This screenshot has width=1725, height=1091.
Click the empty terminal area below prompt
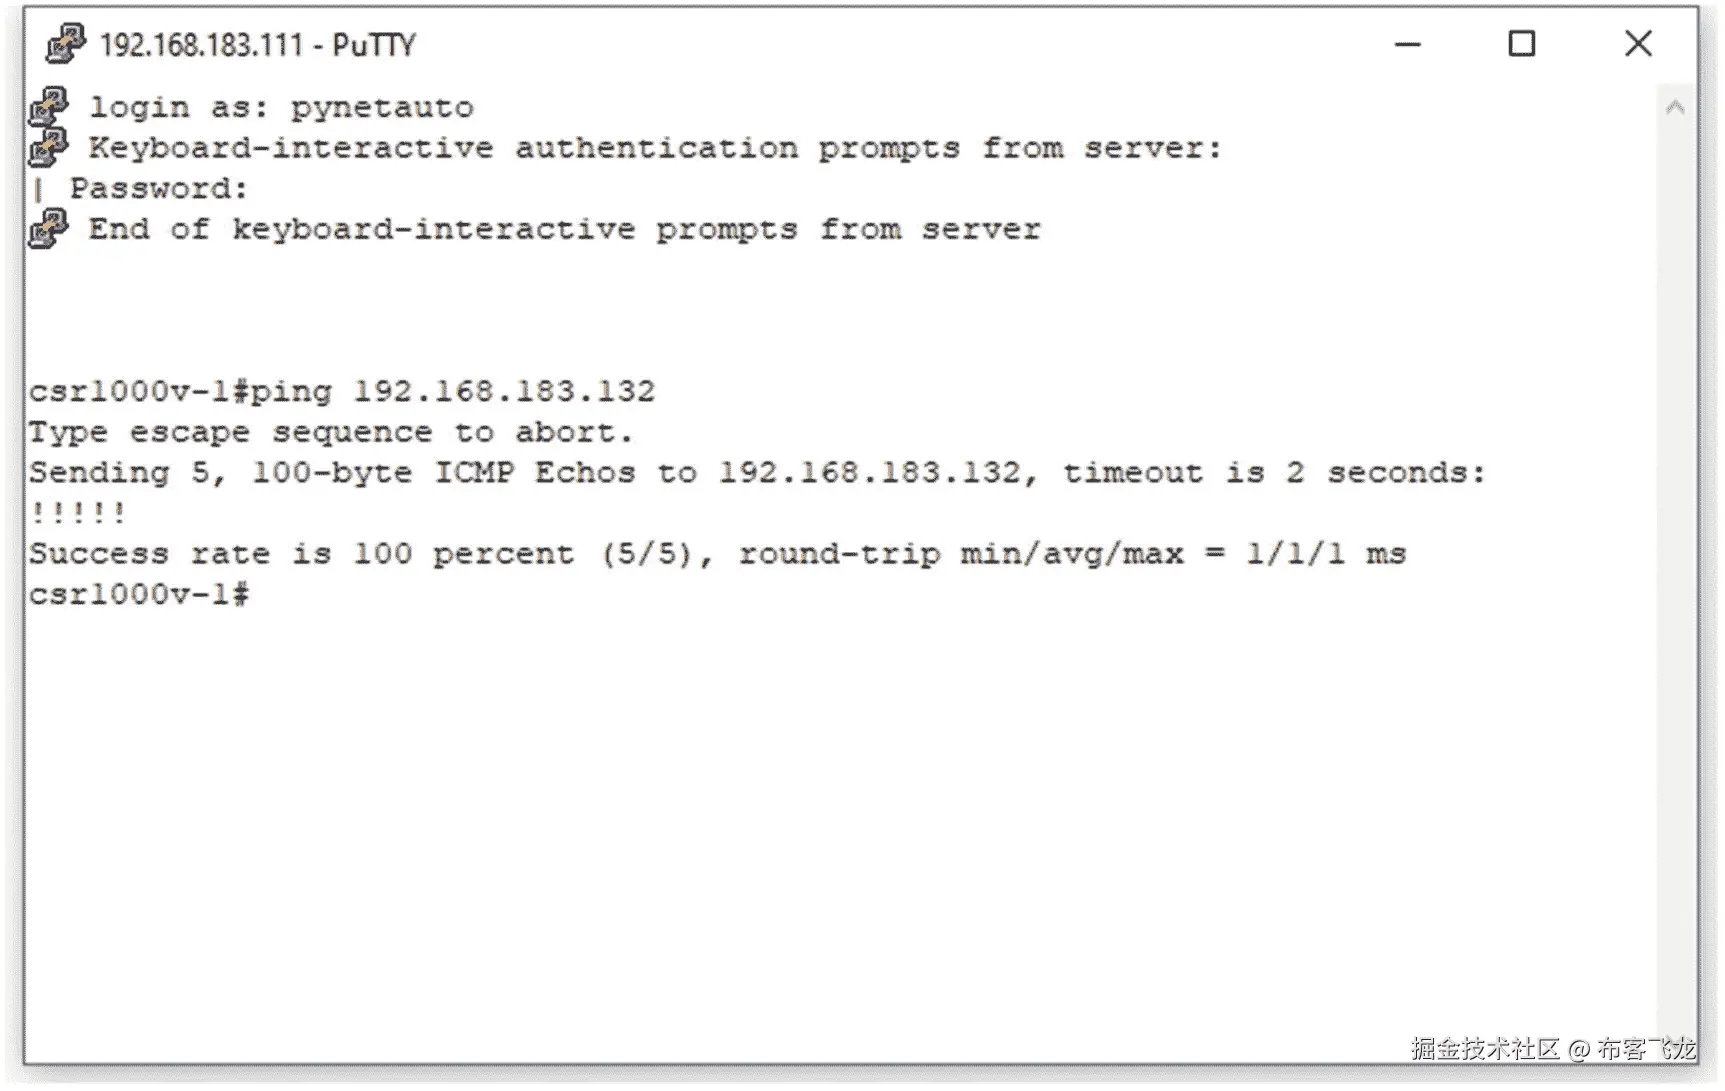tap(840, 820)
